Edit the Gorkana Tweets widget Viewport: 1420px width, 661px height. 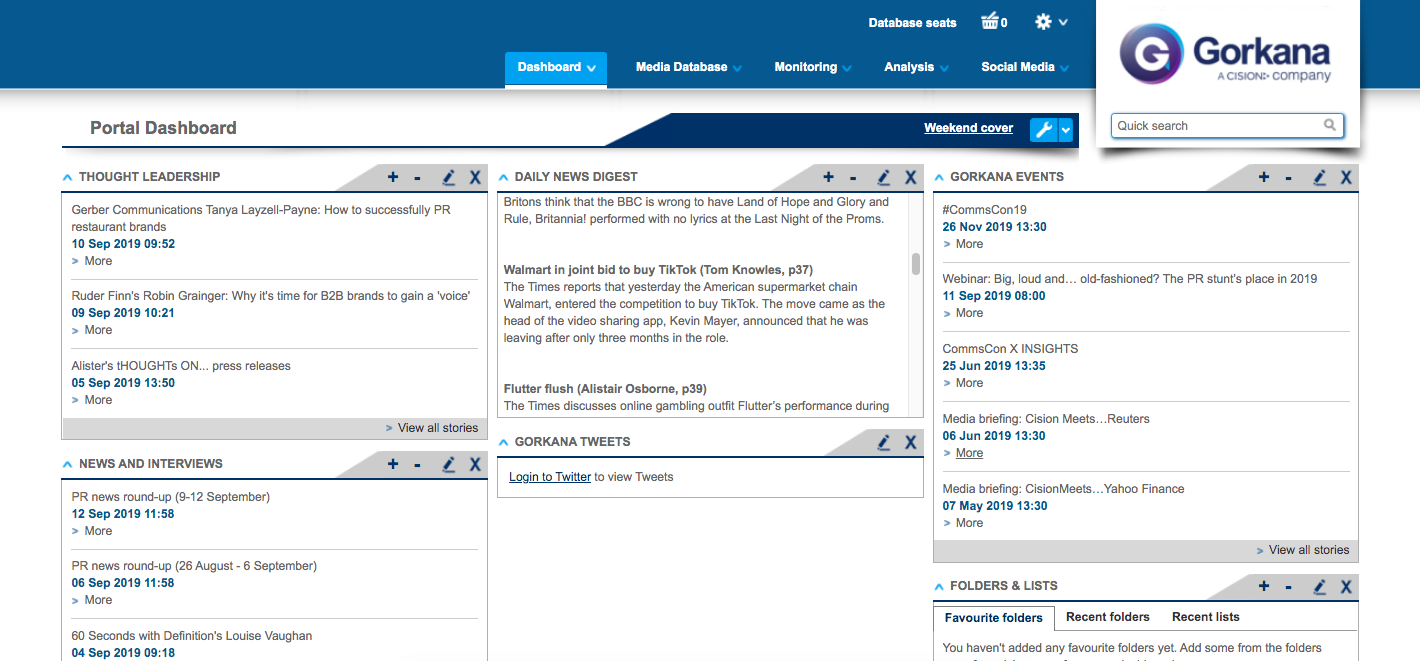[x=884, y=442]
